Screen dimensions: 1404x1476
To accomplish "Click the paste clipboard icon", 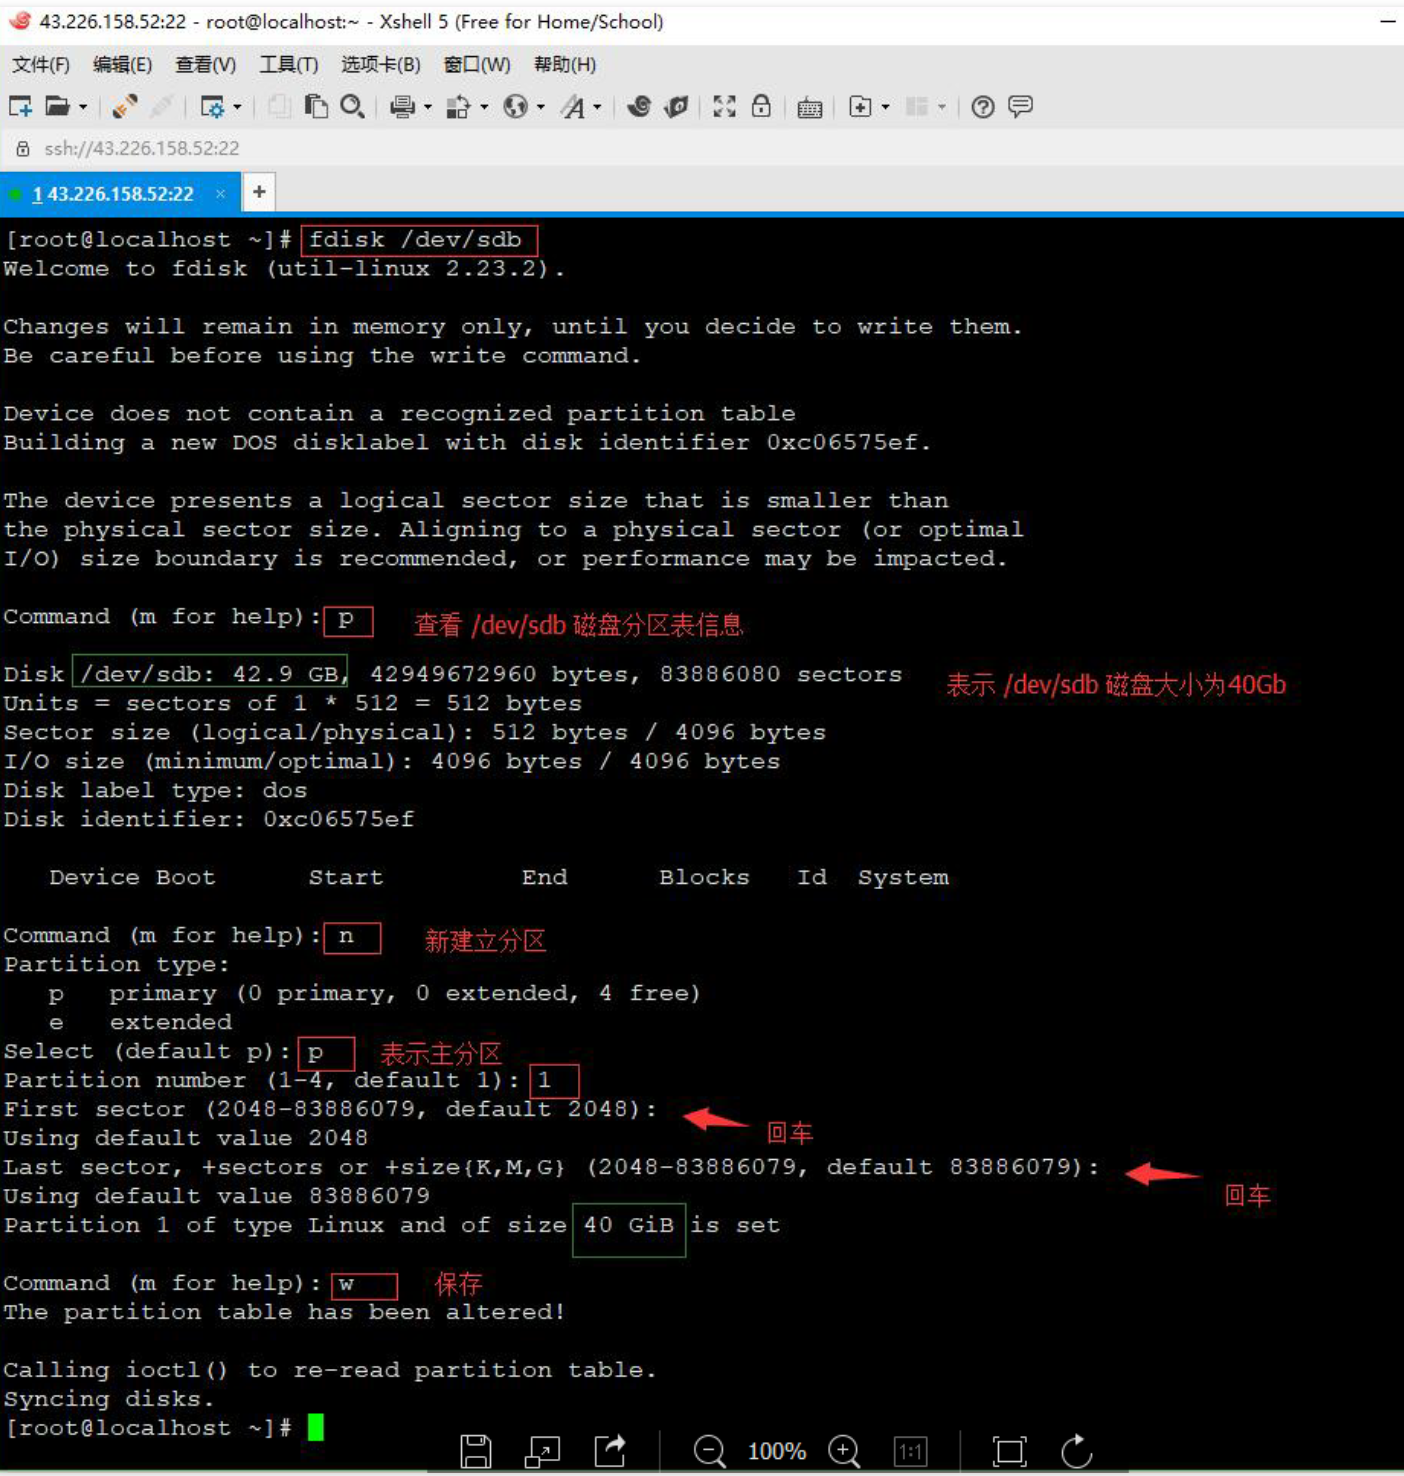I will point(316,106).
